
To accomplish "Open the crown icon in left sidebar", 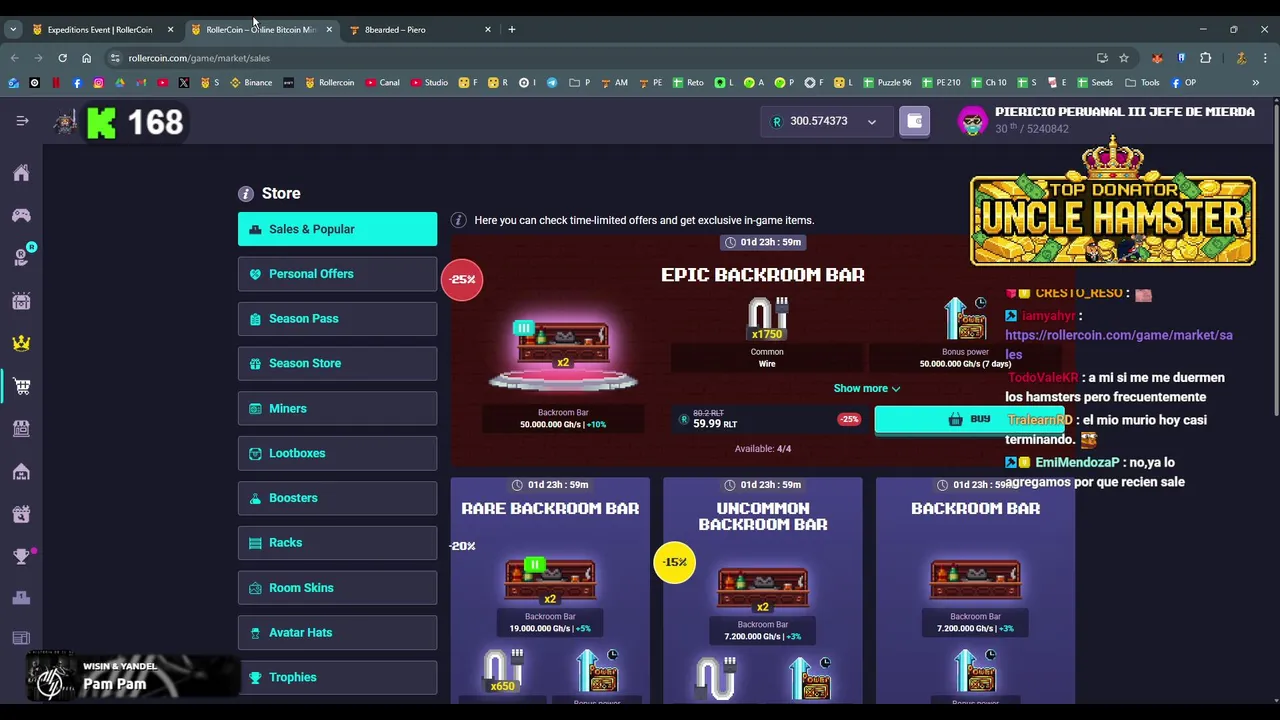I will (x=21, y=343).
